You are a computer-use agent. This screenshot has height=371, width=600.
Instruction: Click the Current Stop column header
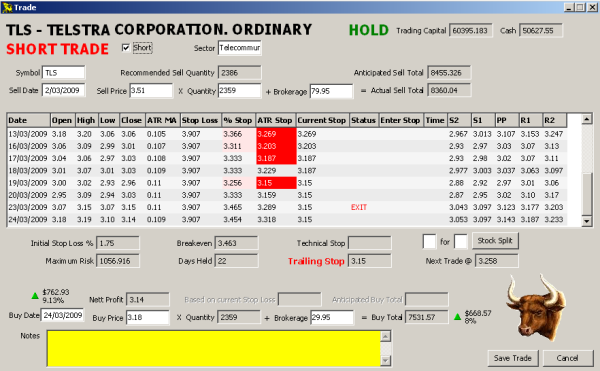coord(323,120)
